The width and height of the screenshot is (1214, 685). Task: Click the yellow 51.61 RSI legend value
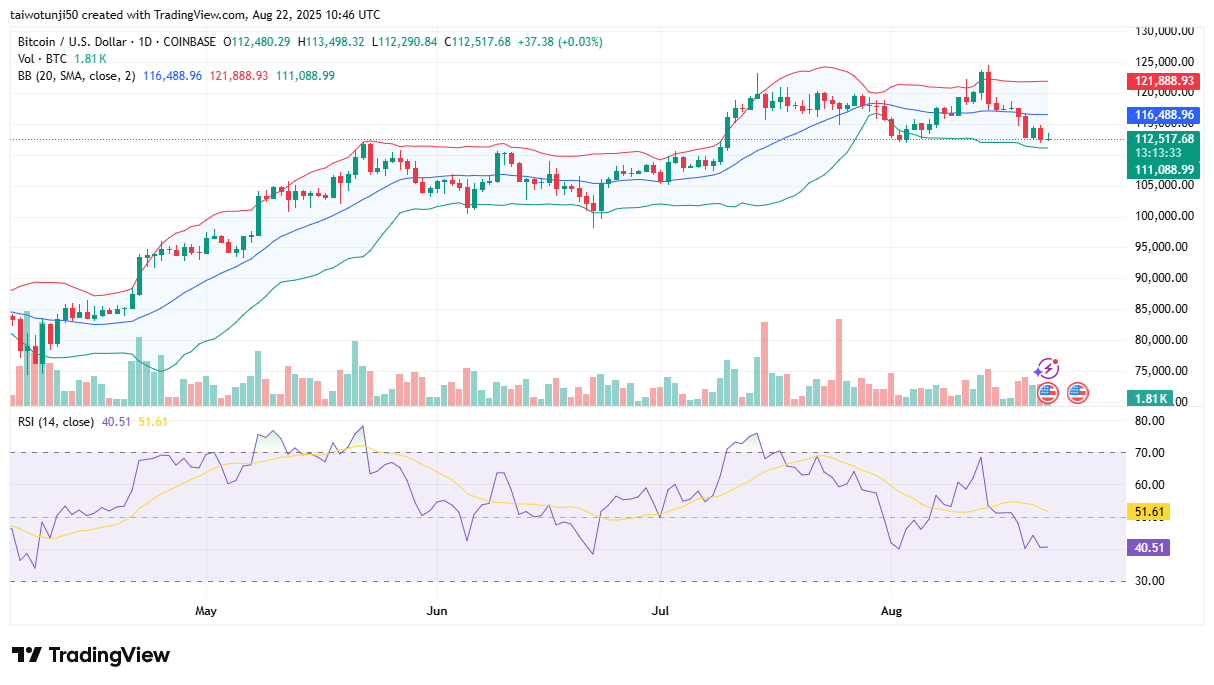point(153,422)
